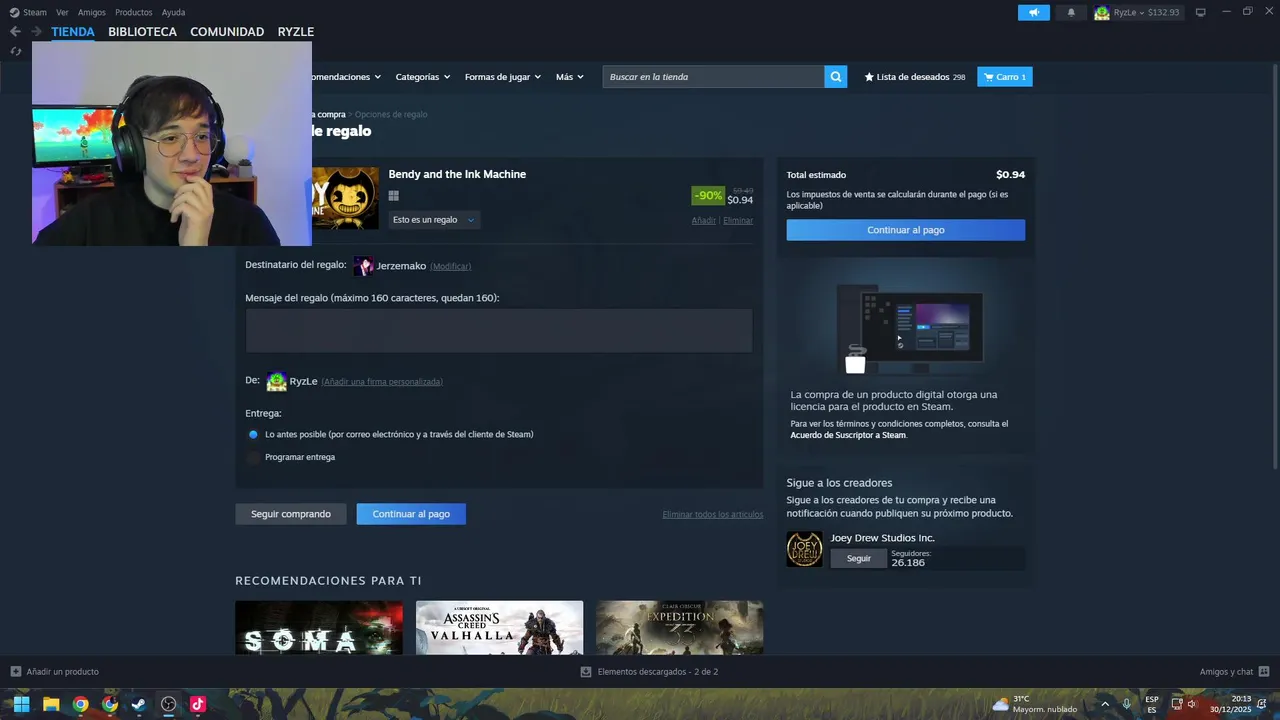
Task: Switch to the BIBLIOTECA tab
Action: pyautogui.click(x=142, y=32)
